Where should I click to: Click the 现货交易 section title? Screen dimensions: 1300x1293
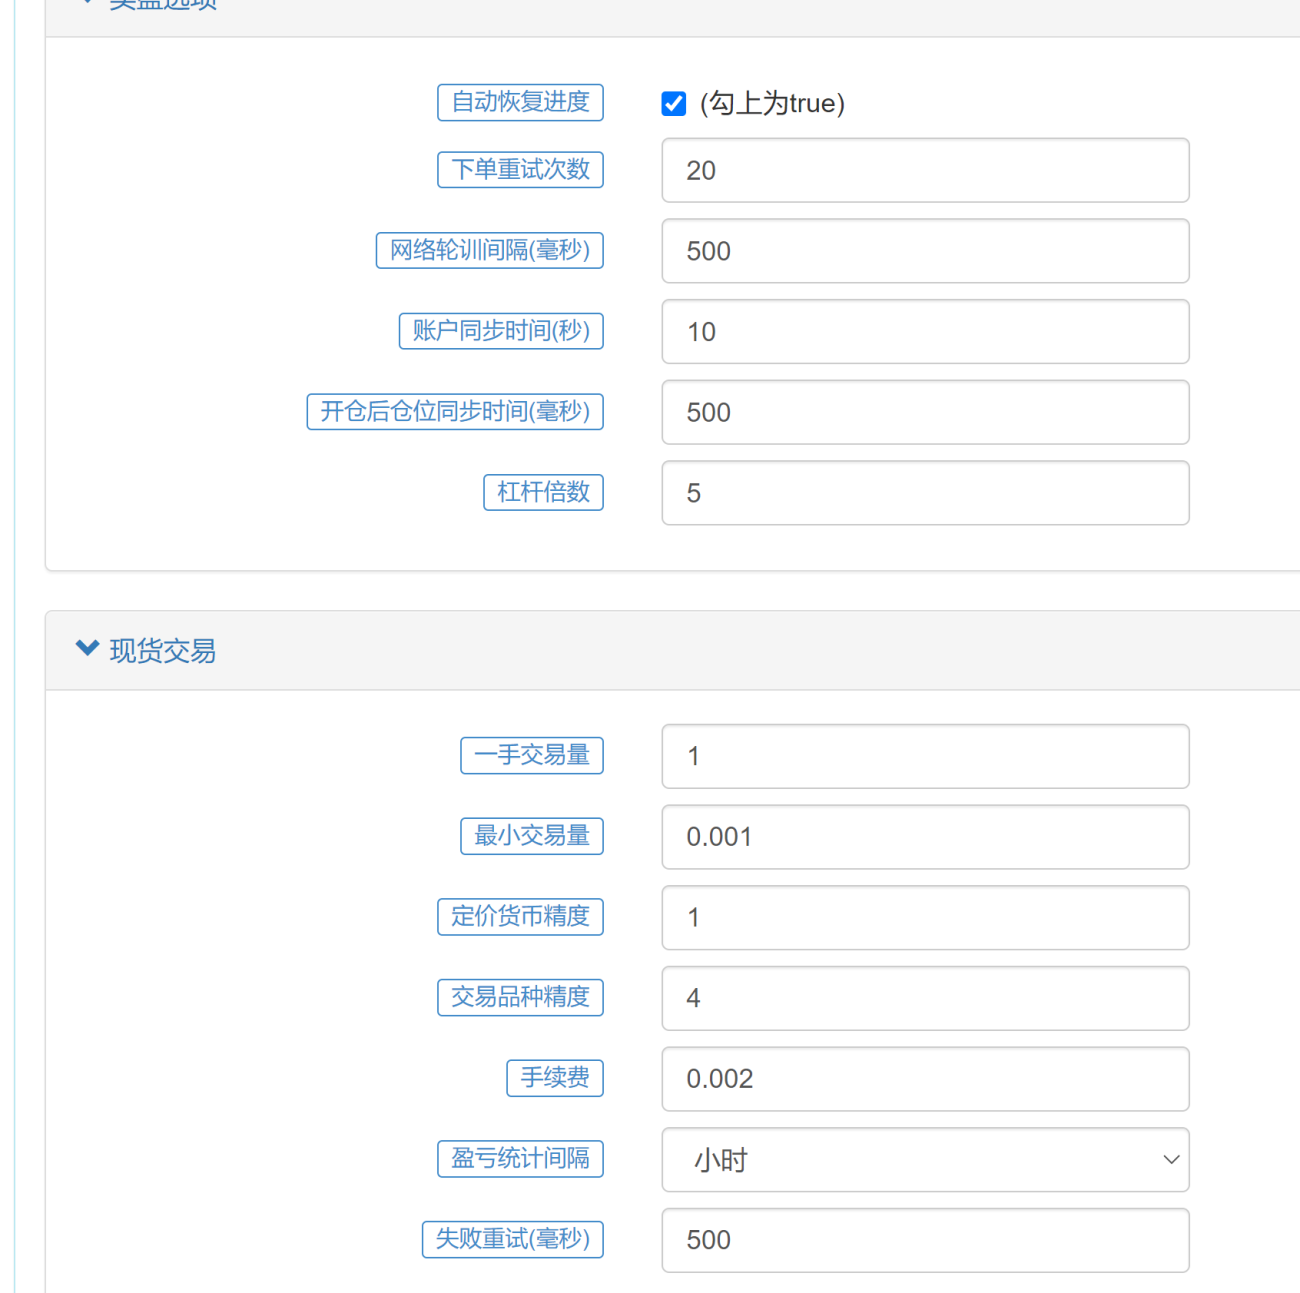tap(163, 651)
